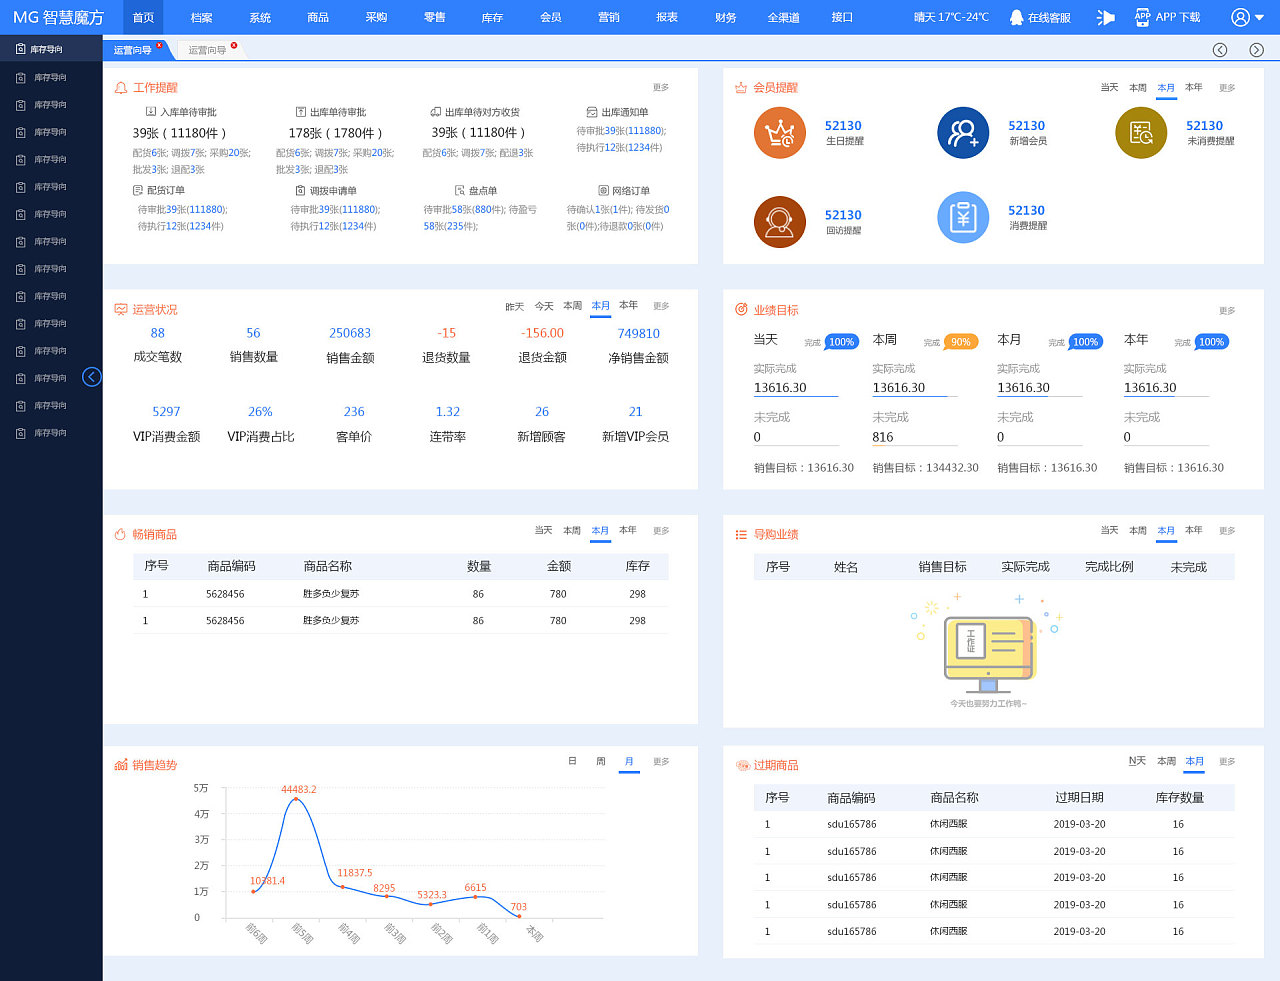Select the 本年 tab in 运营状况
This screenshot has height=981, width=1280.
pos(624,306)
